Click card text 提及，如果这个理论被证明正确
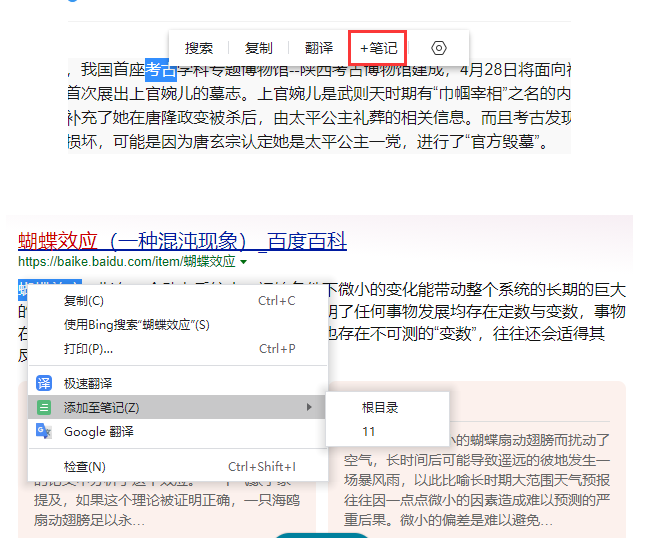667x547 pixels. [x=167, y=500]
